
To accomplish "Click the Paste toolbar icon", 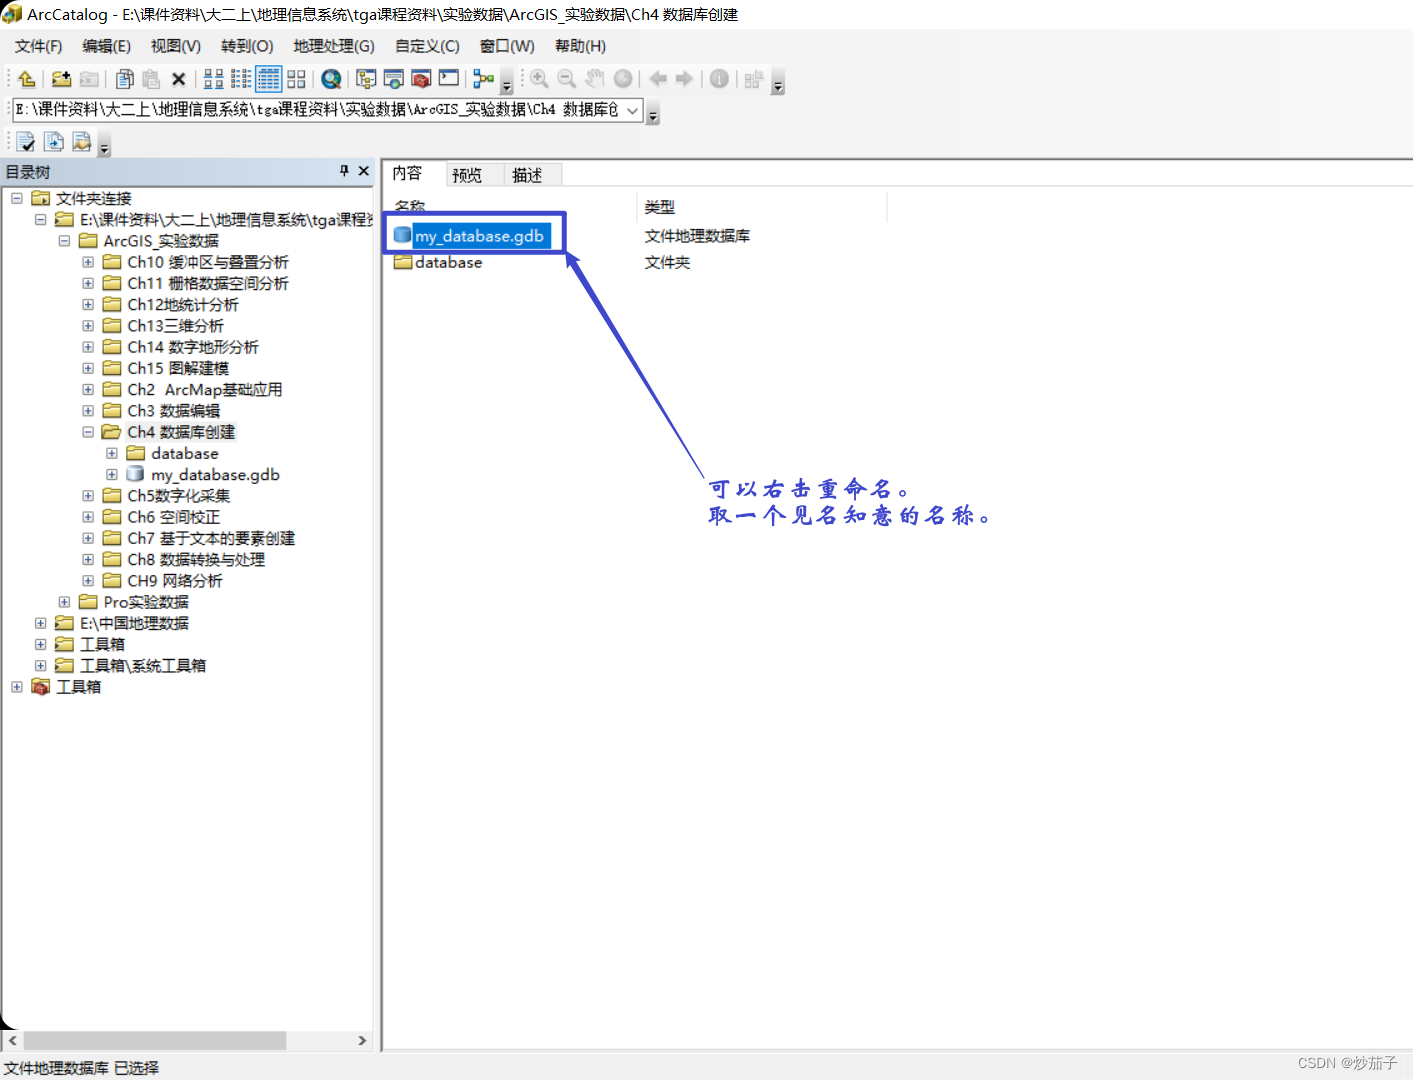I will point(151,79).
